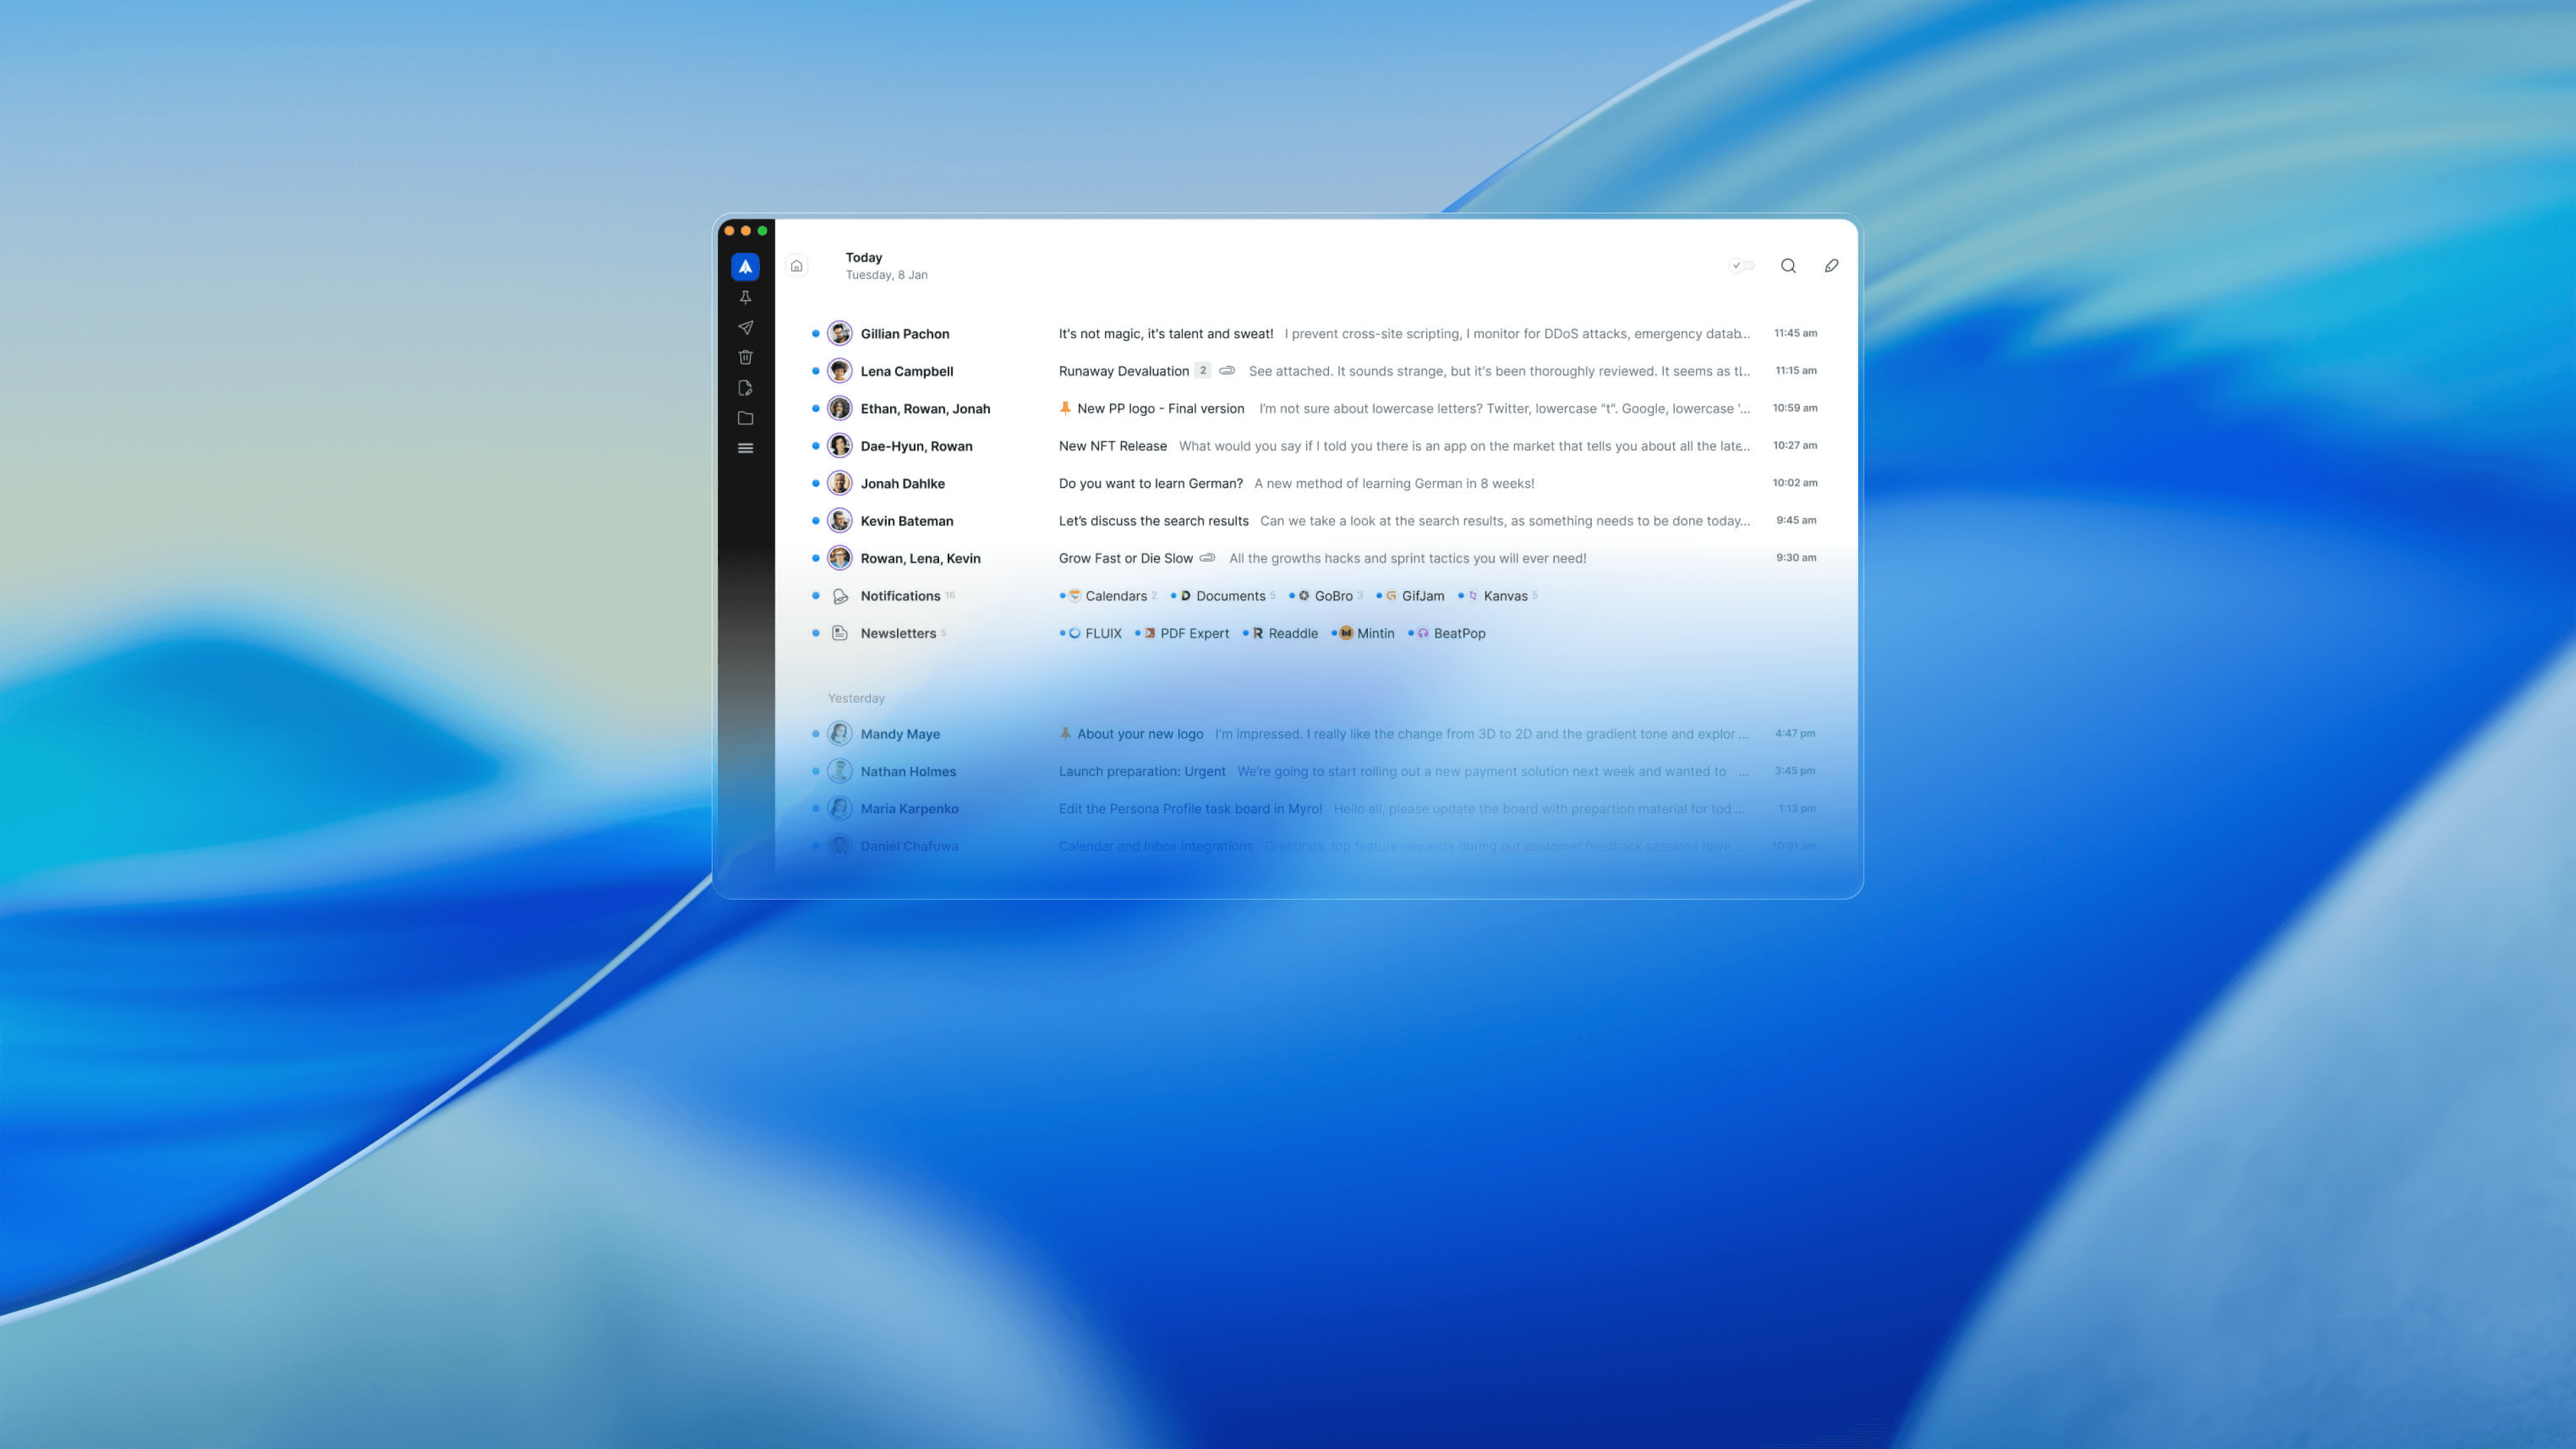Click the 11:45 am timestamp
2576x1449 pixels.
(1796, 333)
